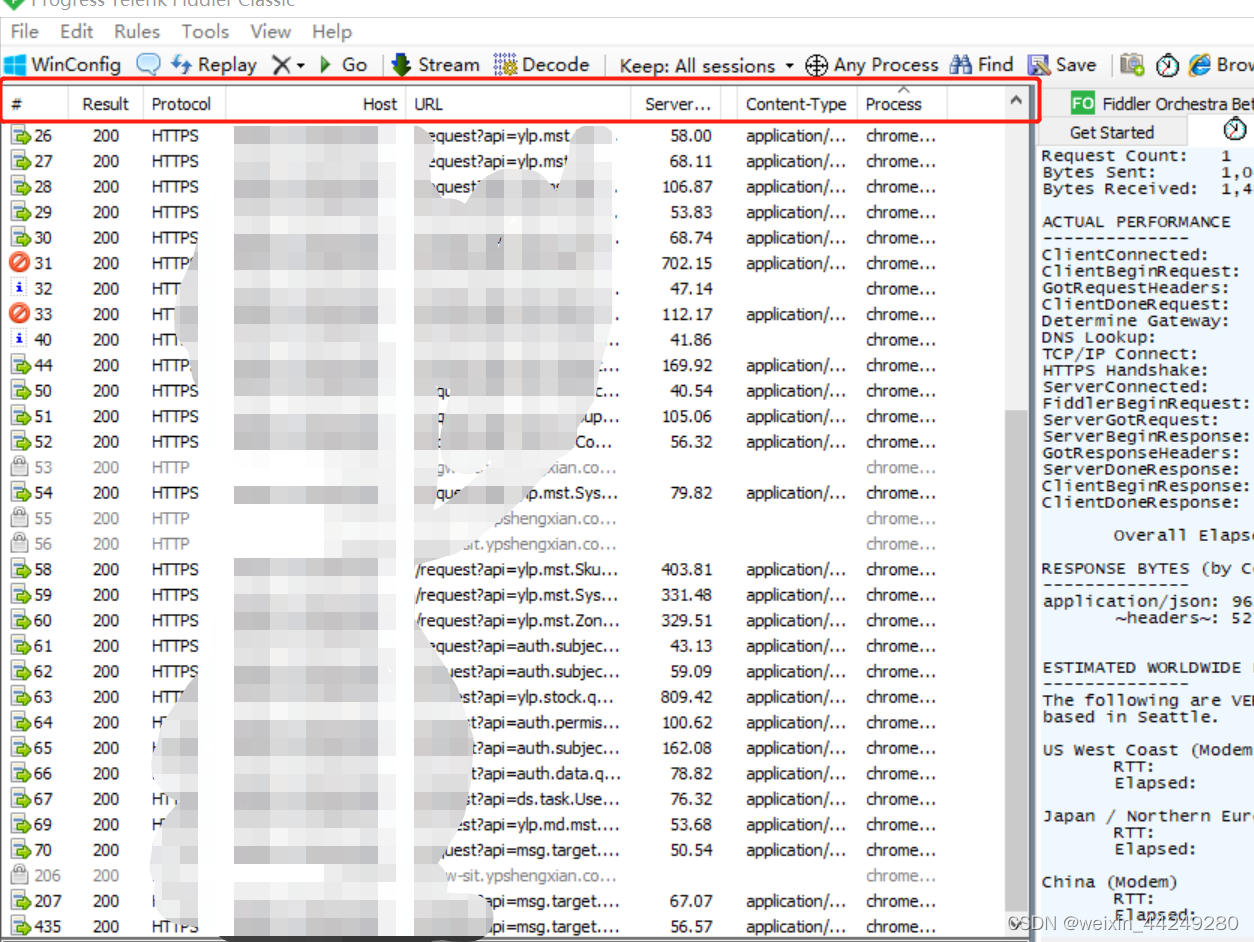
Task: Open the Rules menu
Action: [x=137, y=32]
